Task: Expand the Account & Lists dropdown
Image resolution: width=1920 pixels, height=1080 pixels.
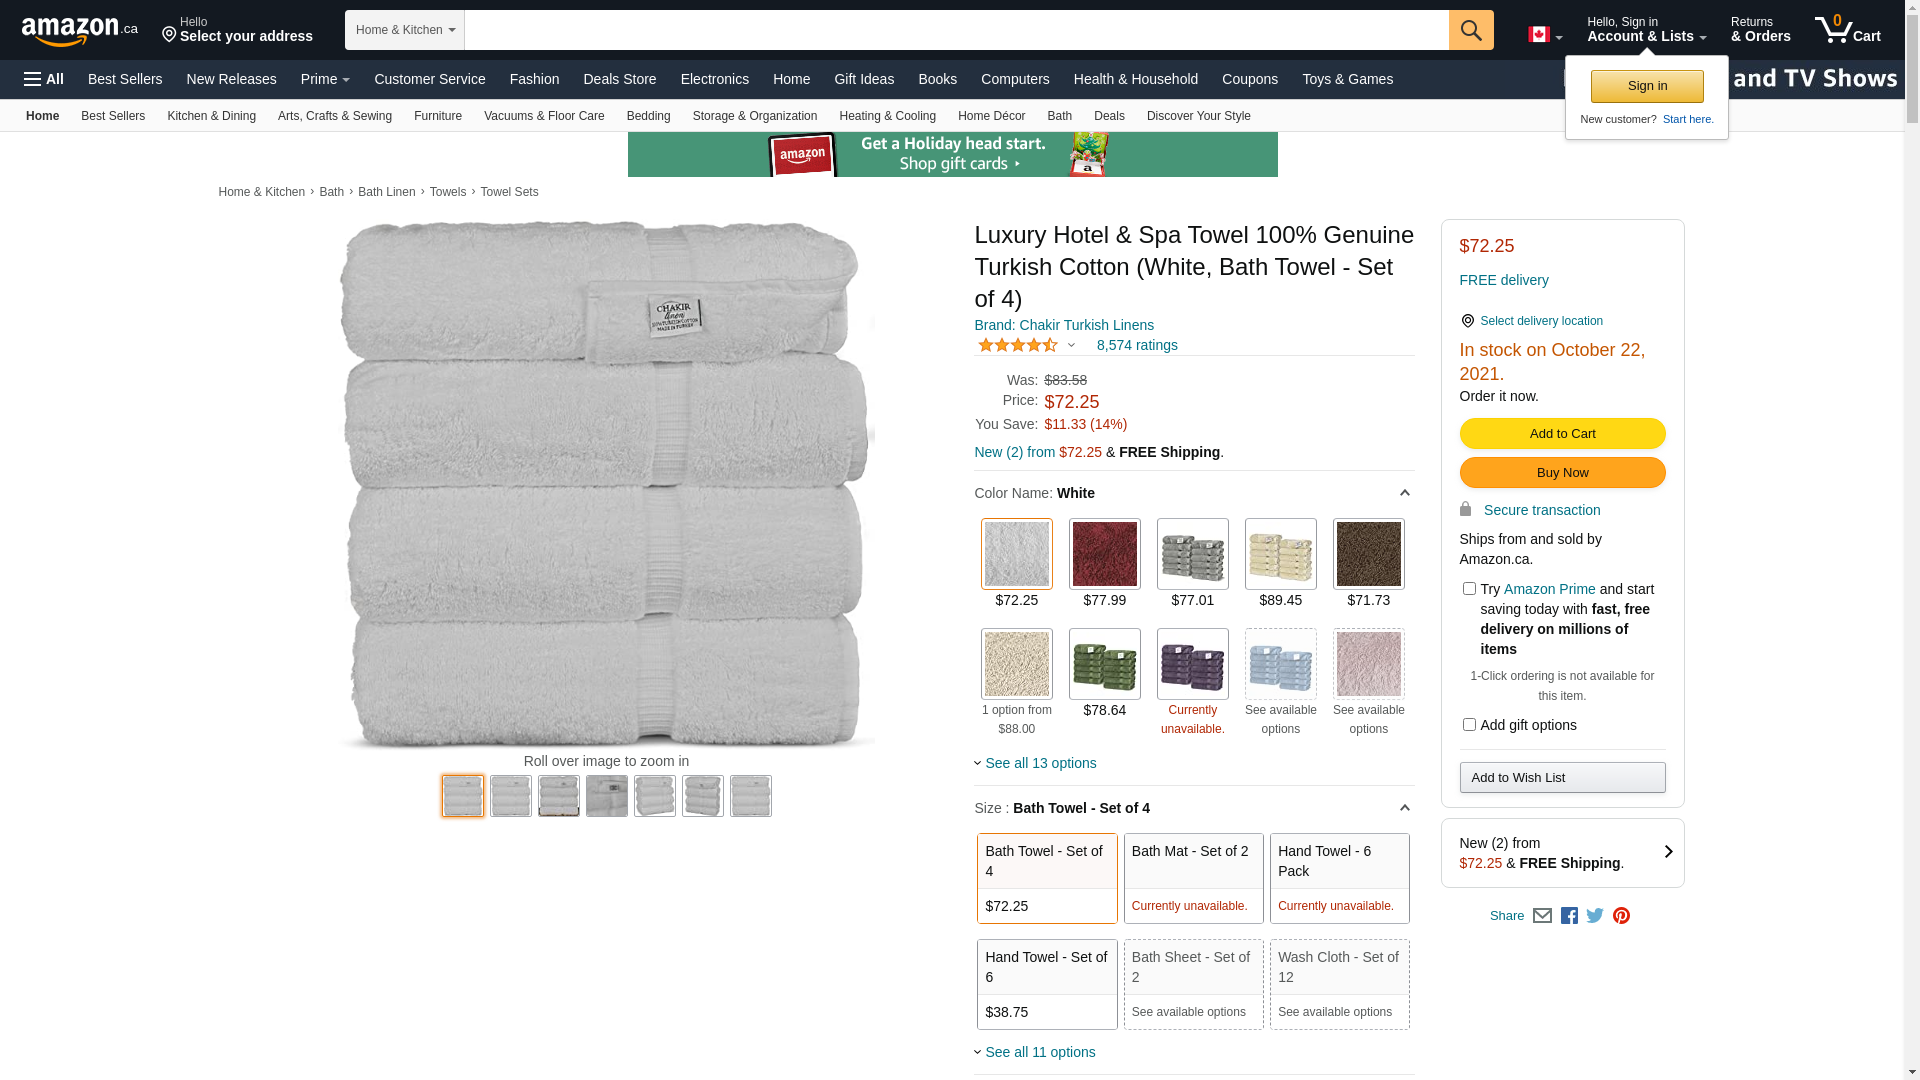Action: pos(1646,30)
